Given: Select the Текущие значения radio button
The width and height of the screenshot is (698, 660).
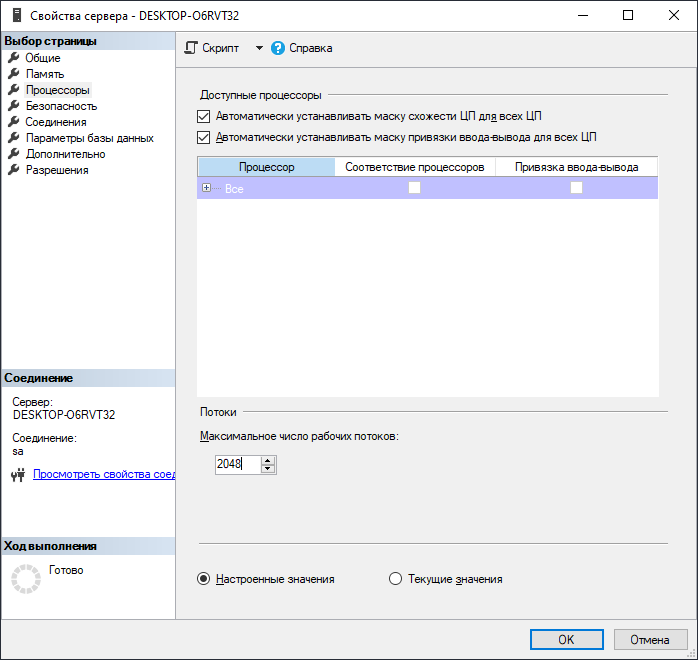Looking at the screenshot, I should coord(395,579).
